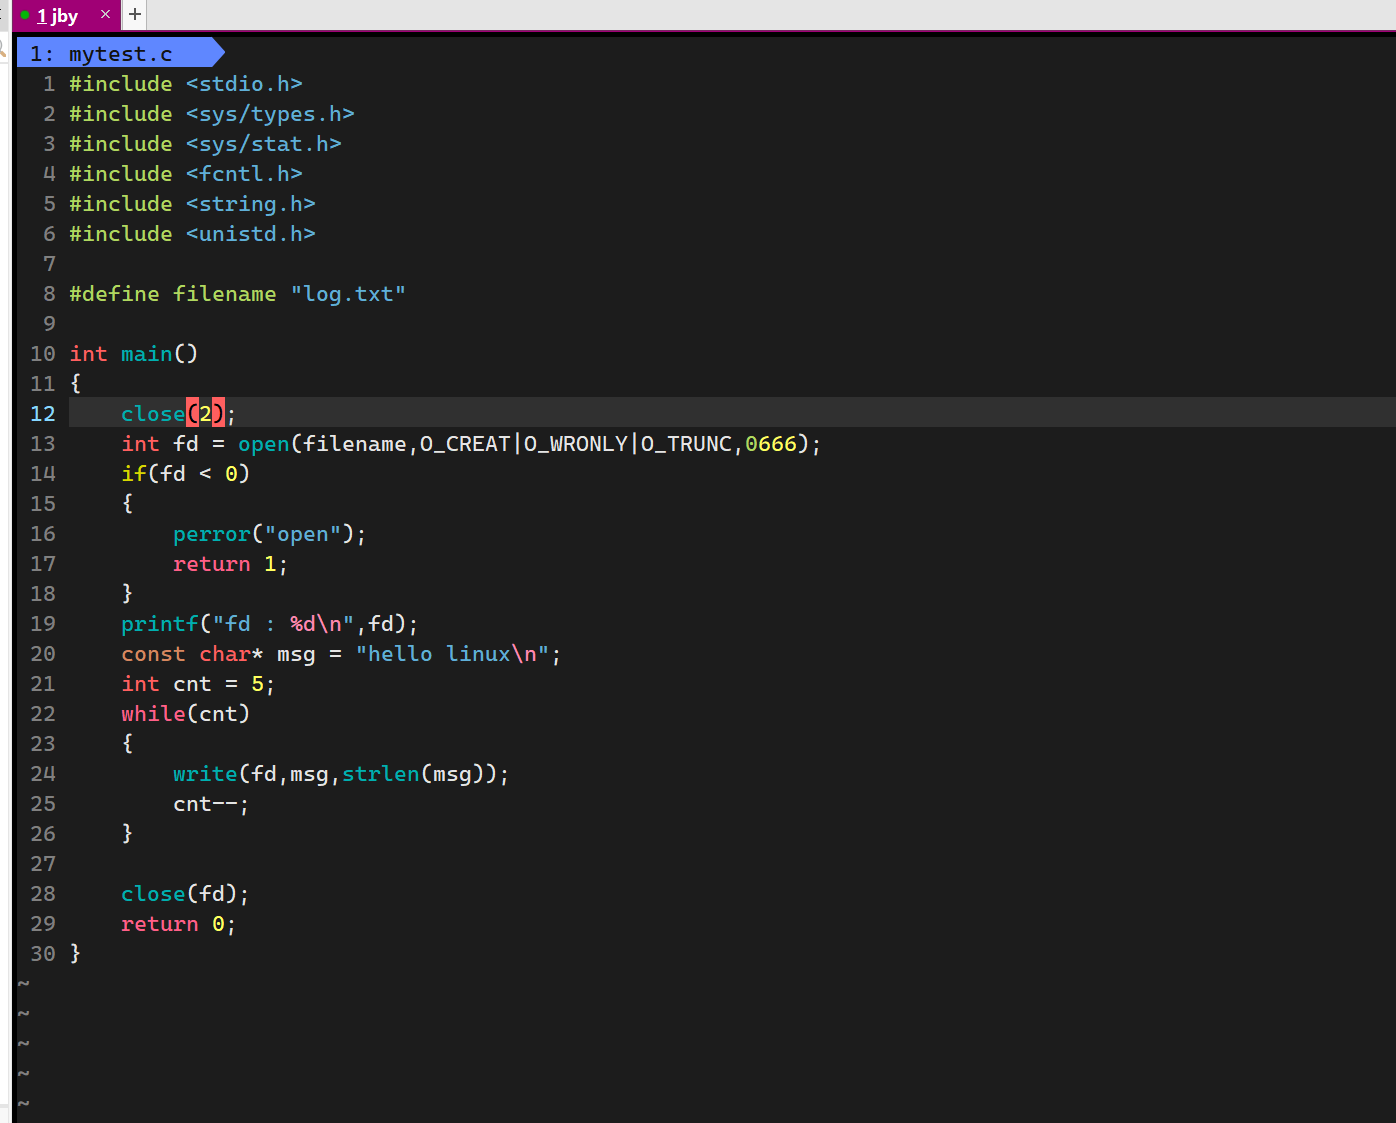The image size is (1396, 1123).
Task: Select the mytest.c buffer tab
Action: point(120,53)
